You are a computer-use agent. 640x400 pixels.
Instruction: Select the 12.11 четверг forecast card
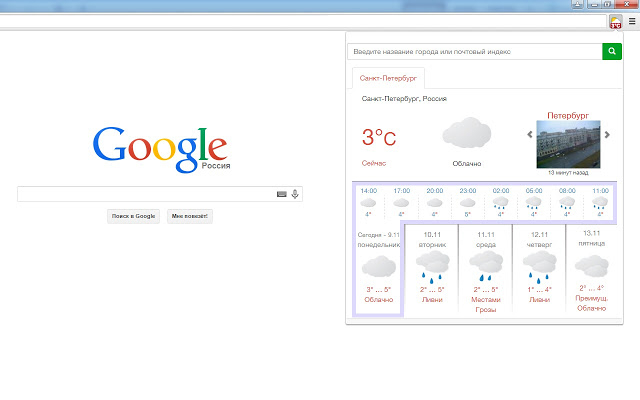(x=539, y=269)
